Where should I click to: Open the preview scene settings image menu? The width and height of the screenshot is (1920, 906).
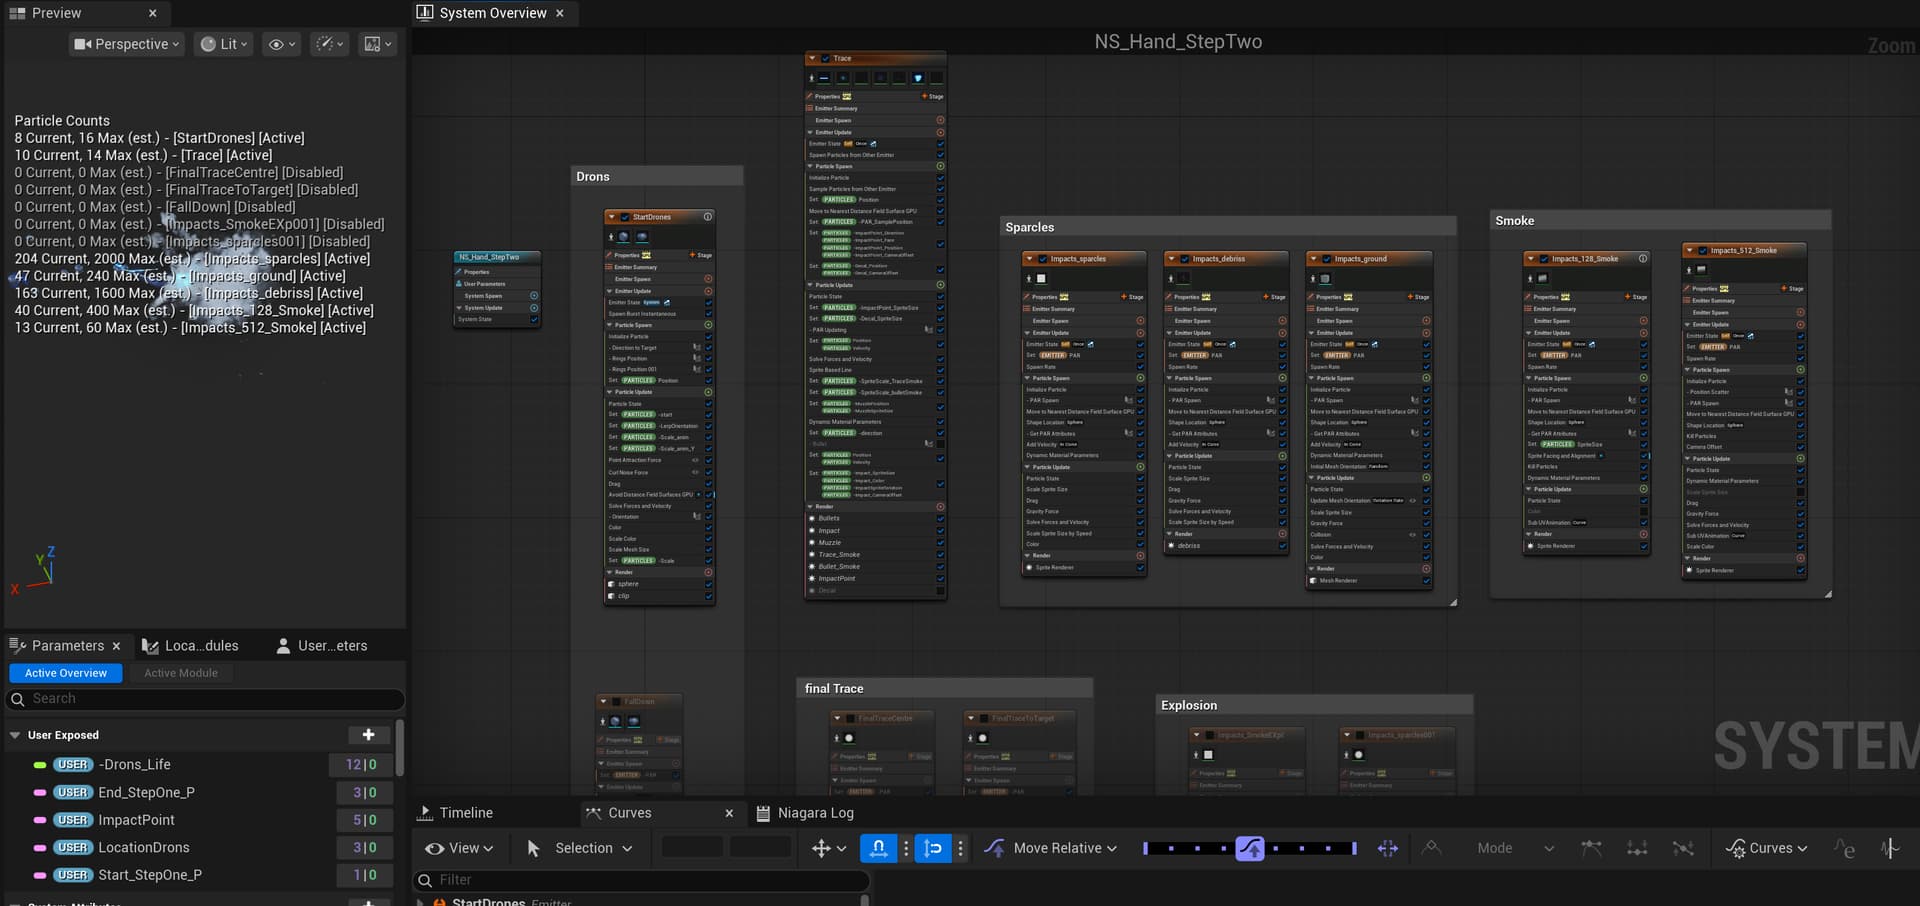click(x=378, y=44)
